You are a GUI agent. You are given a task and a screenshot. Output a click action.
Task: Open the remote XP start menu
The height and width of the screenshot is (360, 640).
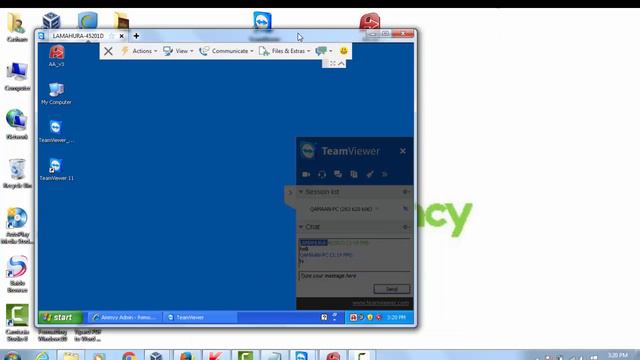coord(60,317)
